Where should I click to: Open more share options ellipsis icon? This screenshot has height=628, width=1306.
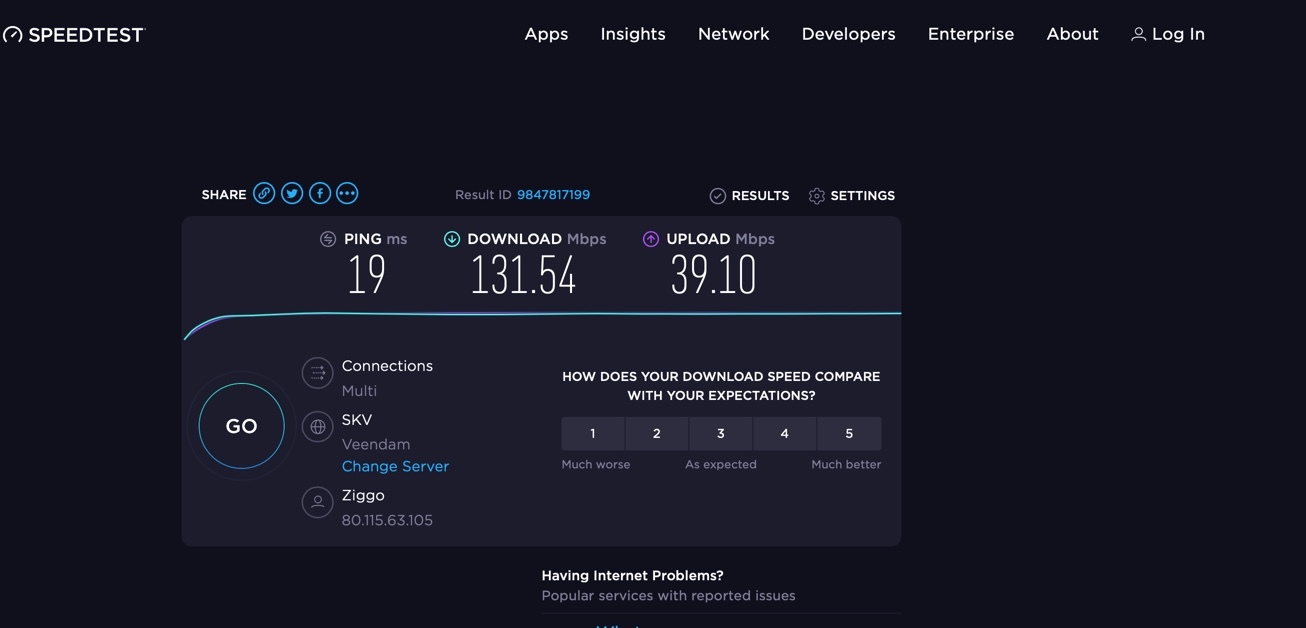tap(347, 193)
